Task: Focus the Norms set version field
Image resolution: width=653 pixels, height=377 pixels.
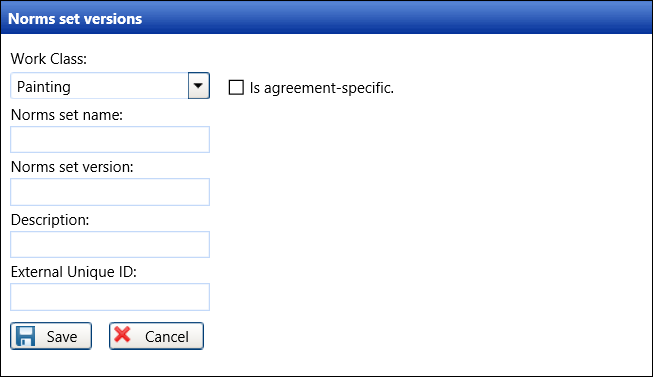Action: [x=110, y=192]
